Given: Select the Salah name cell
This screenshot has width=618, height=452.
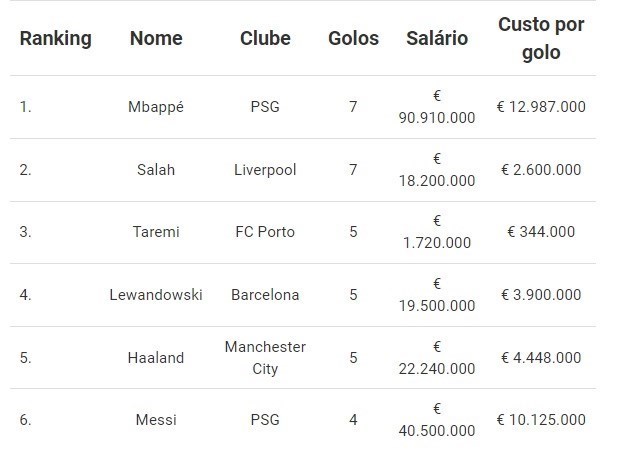Looking at the screenshot, I should click(x=156, y=170).
